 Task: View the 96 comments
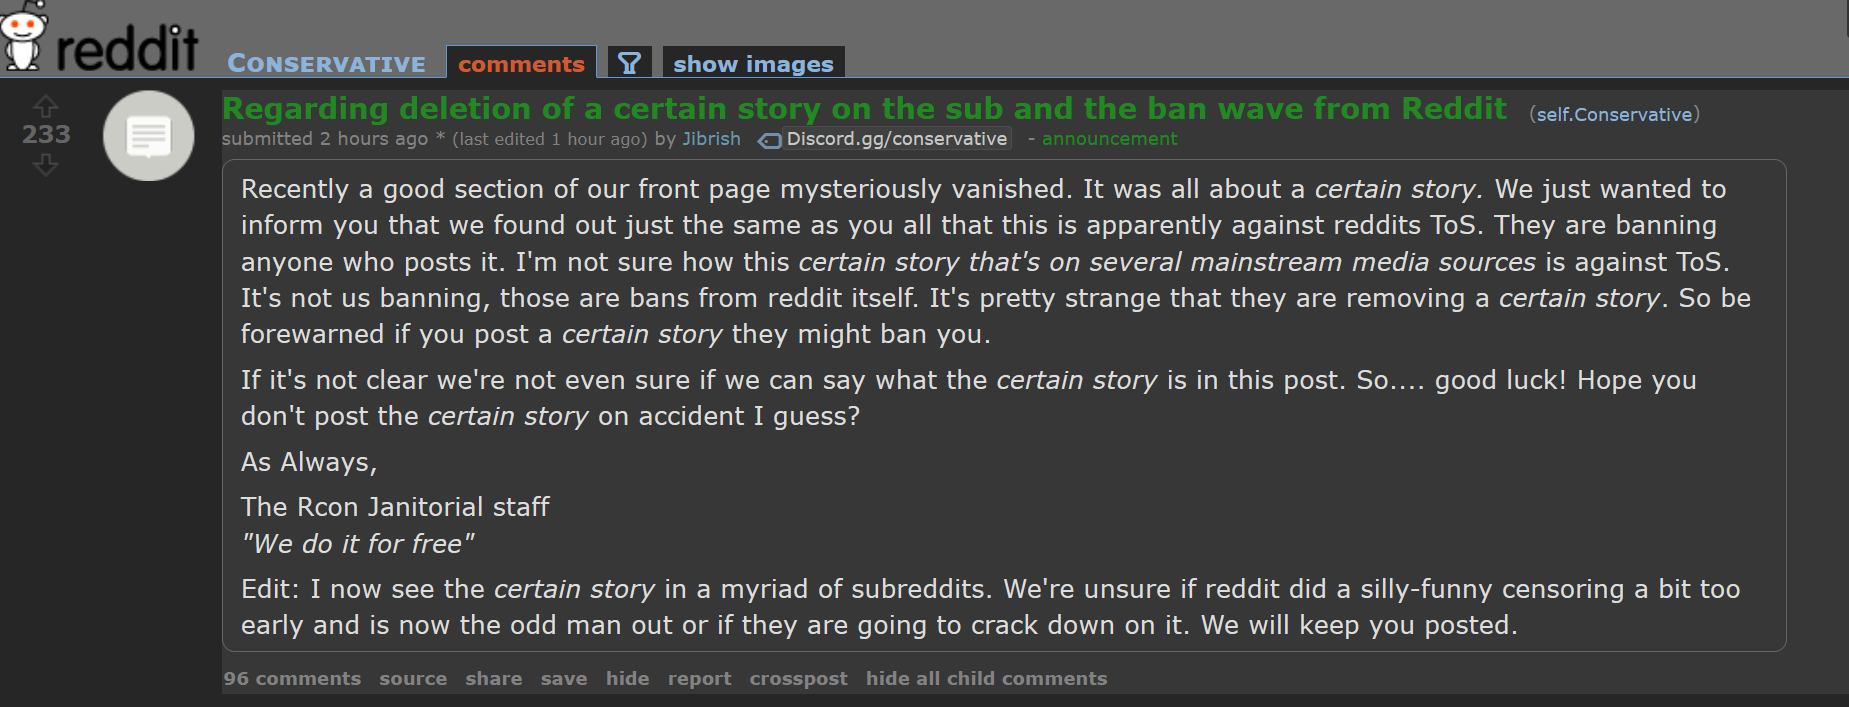(x=292, y=678)
